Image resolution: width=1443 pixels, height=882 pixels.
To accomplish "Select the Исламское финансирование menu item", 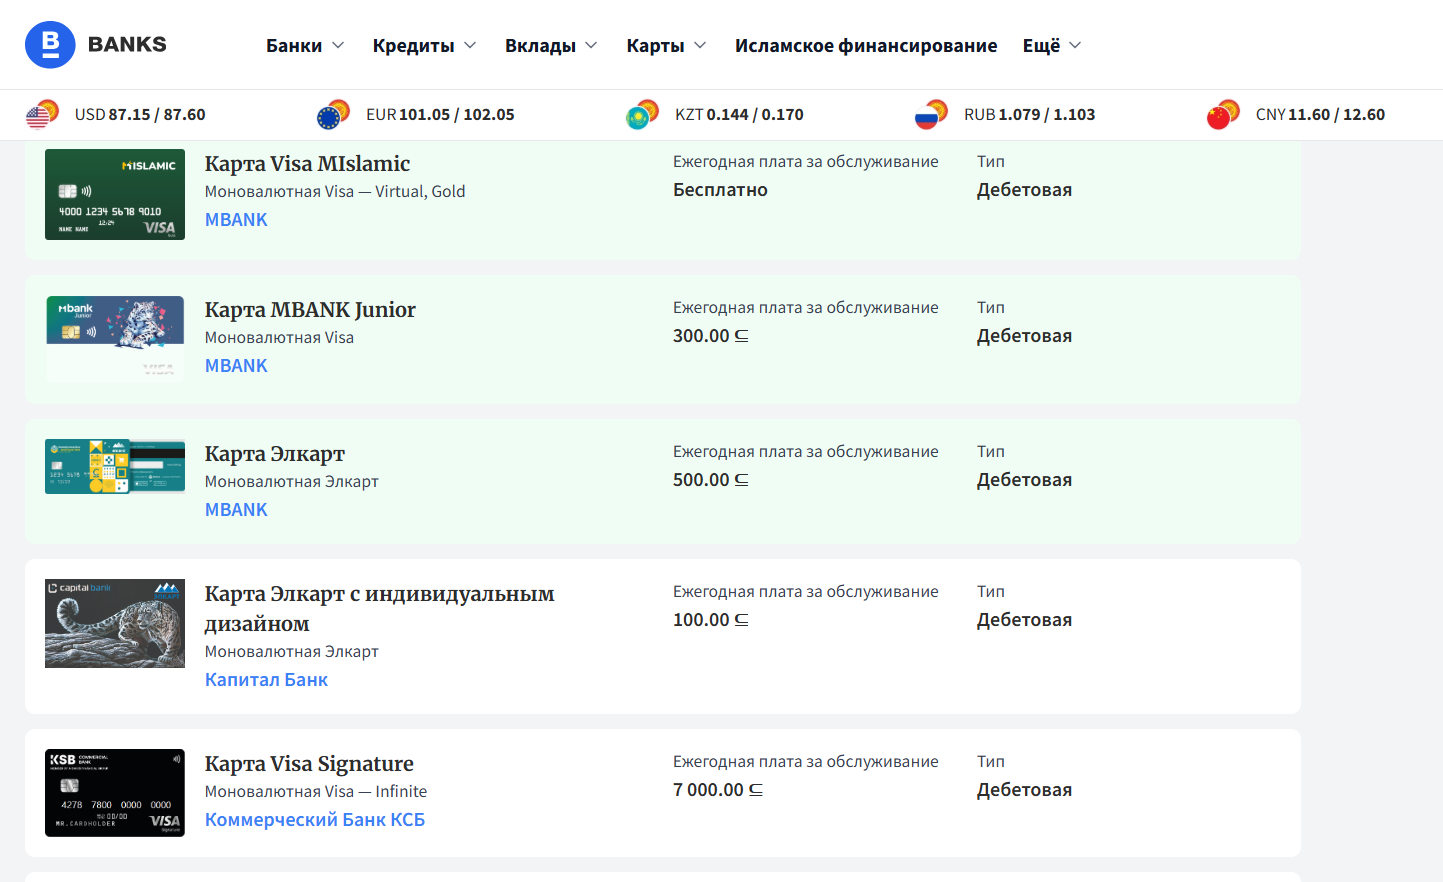I will (866, 45).
